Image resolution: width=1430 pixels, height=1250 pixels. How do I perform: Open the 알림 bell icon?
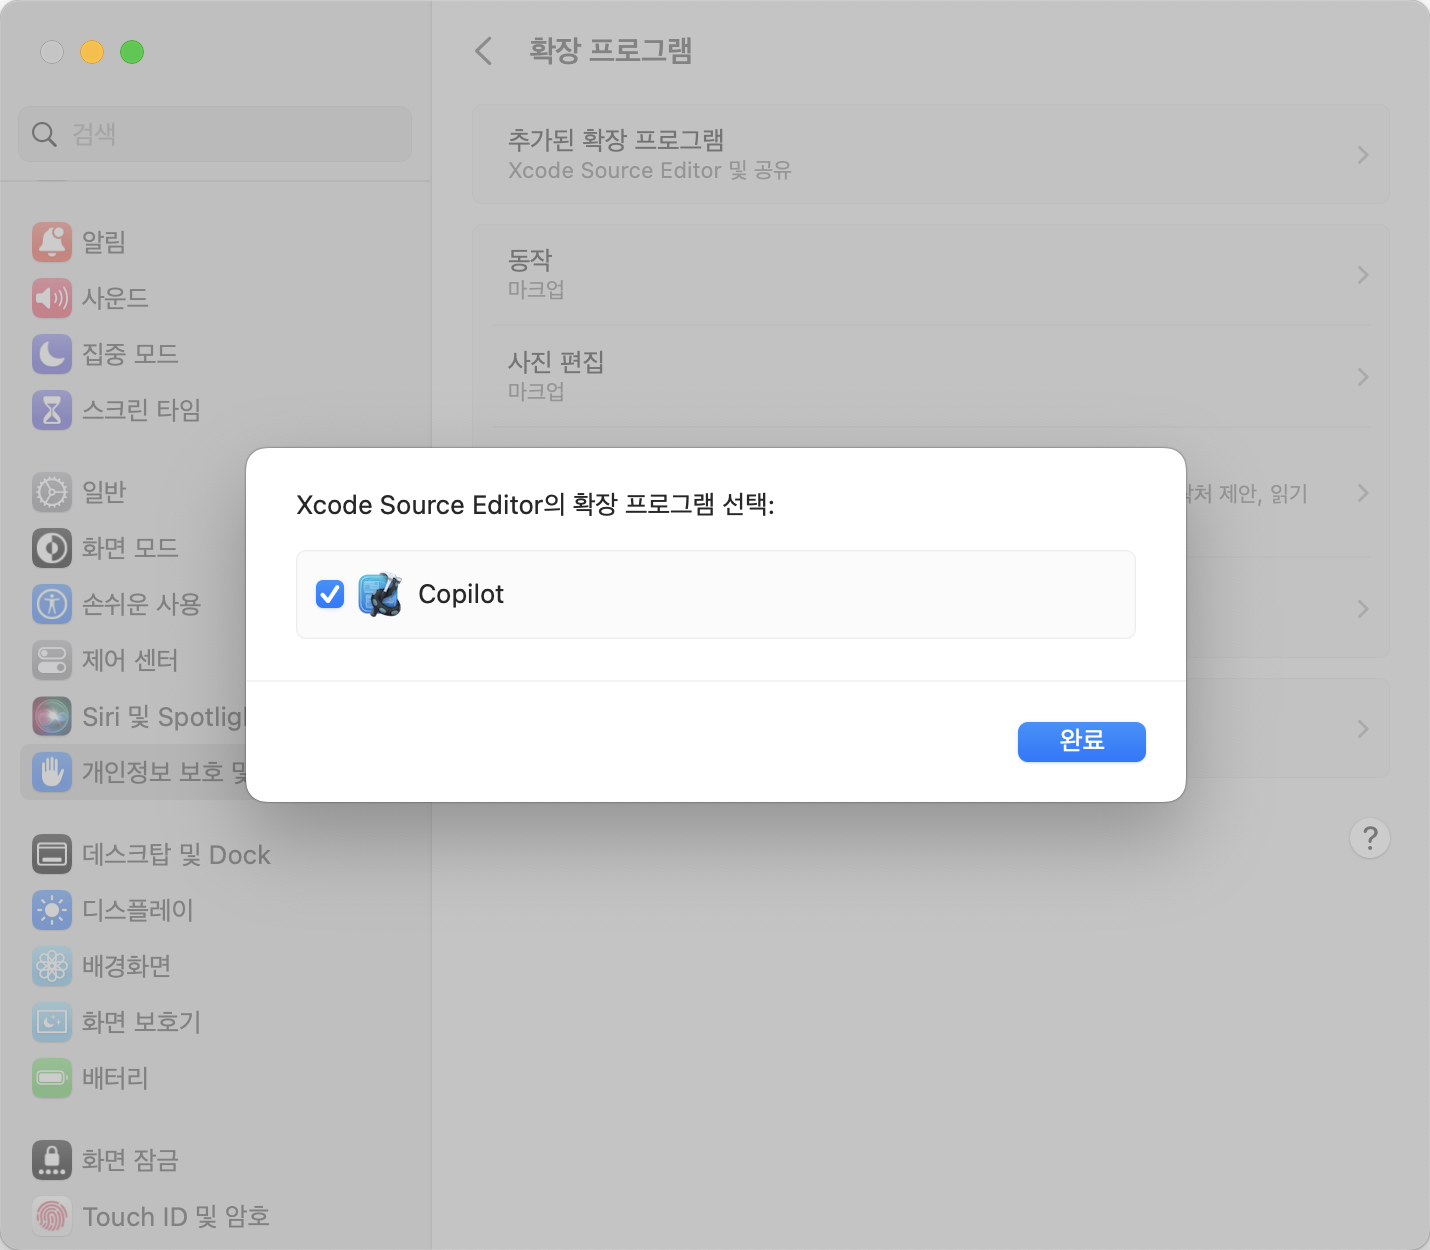[x=52, y=242]
